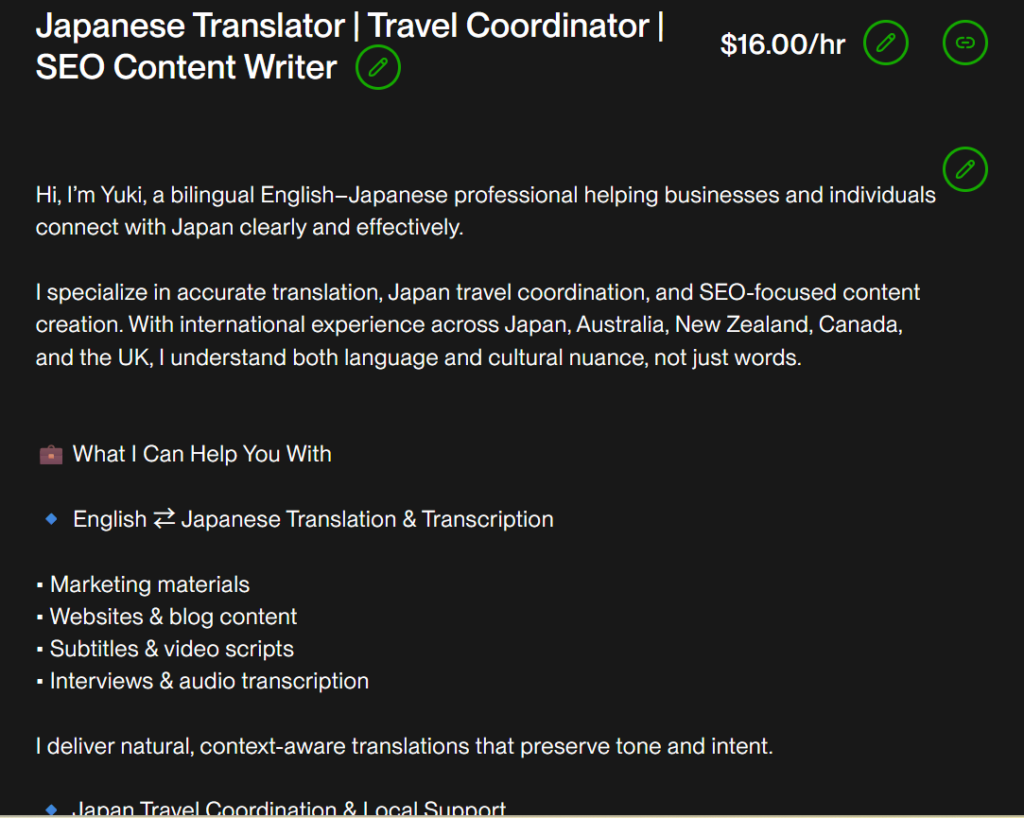Click the "Subtitles & video scripts" bullet item
The image size is (1024, 818).
point(171,648)
